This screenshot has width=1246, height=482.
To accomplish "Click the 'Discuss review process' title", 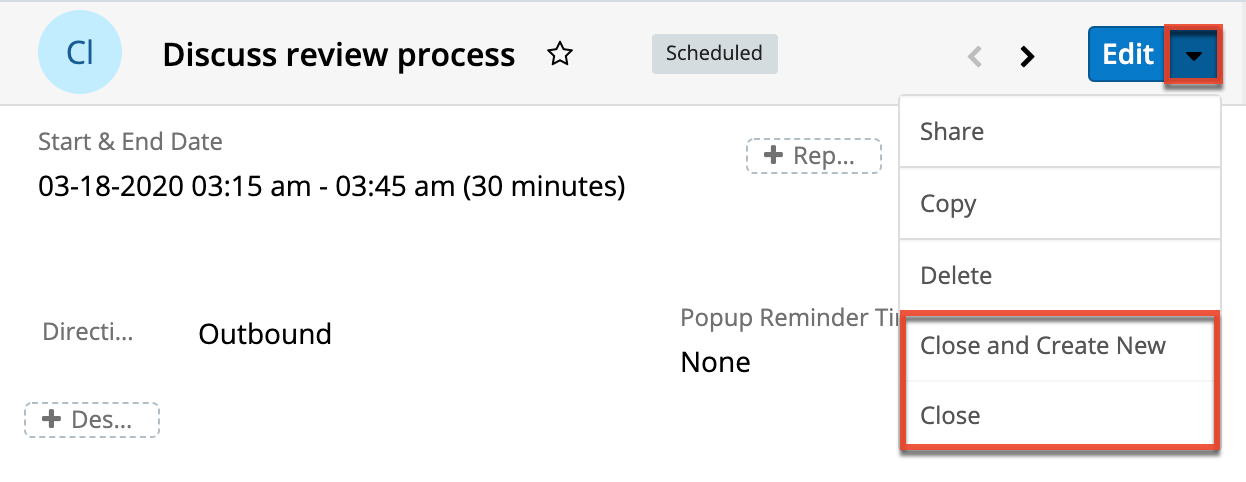I will [338, 55].
